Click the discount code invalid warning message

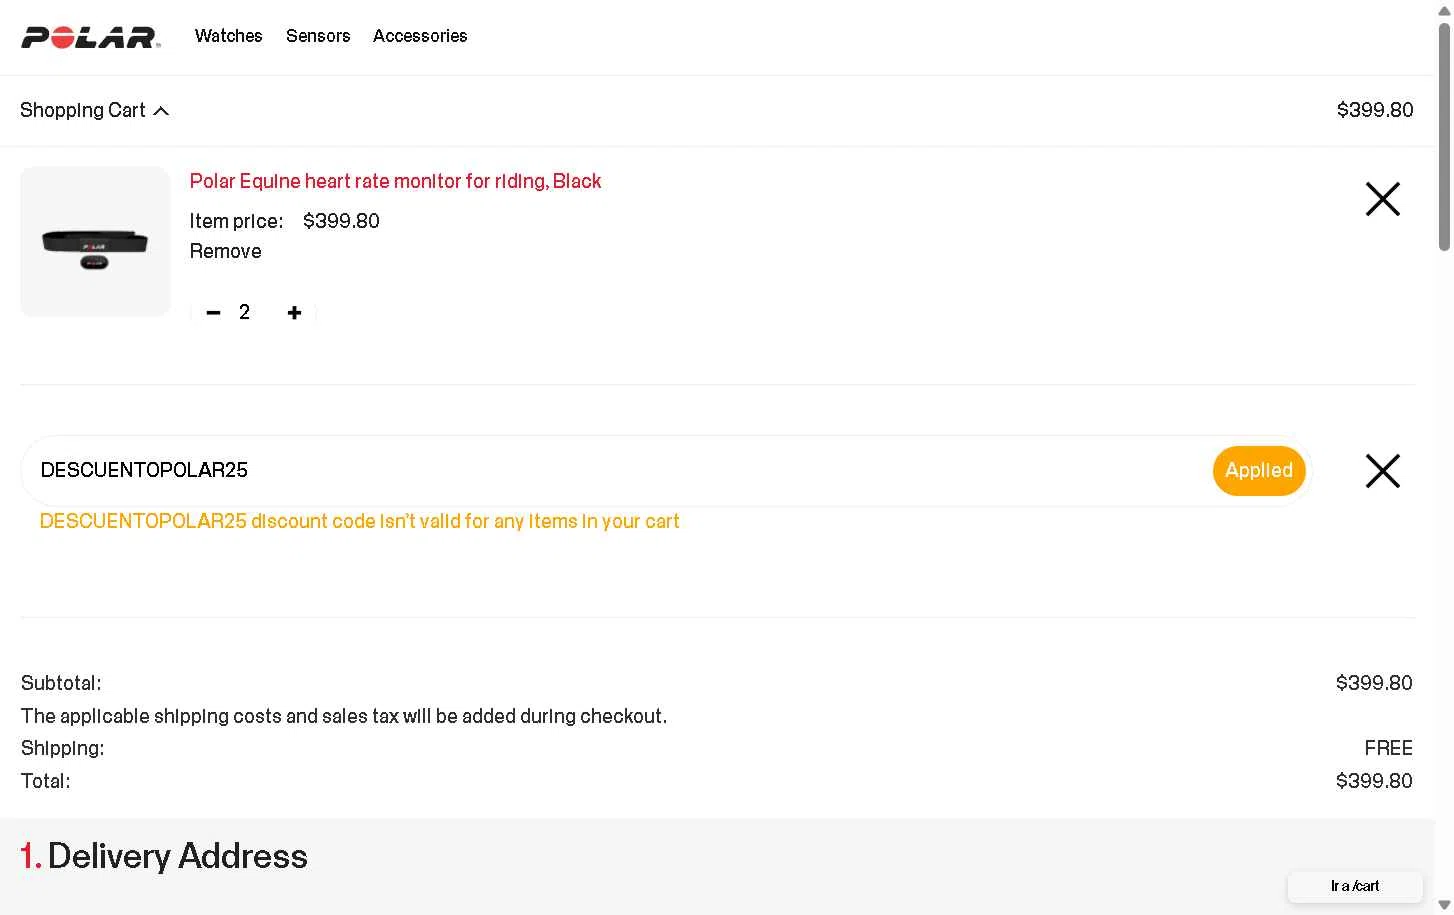click(359, 521)
